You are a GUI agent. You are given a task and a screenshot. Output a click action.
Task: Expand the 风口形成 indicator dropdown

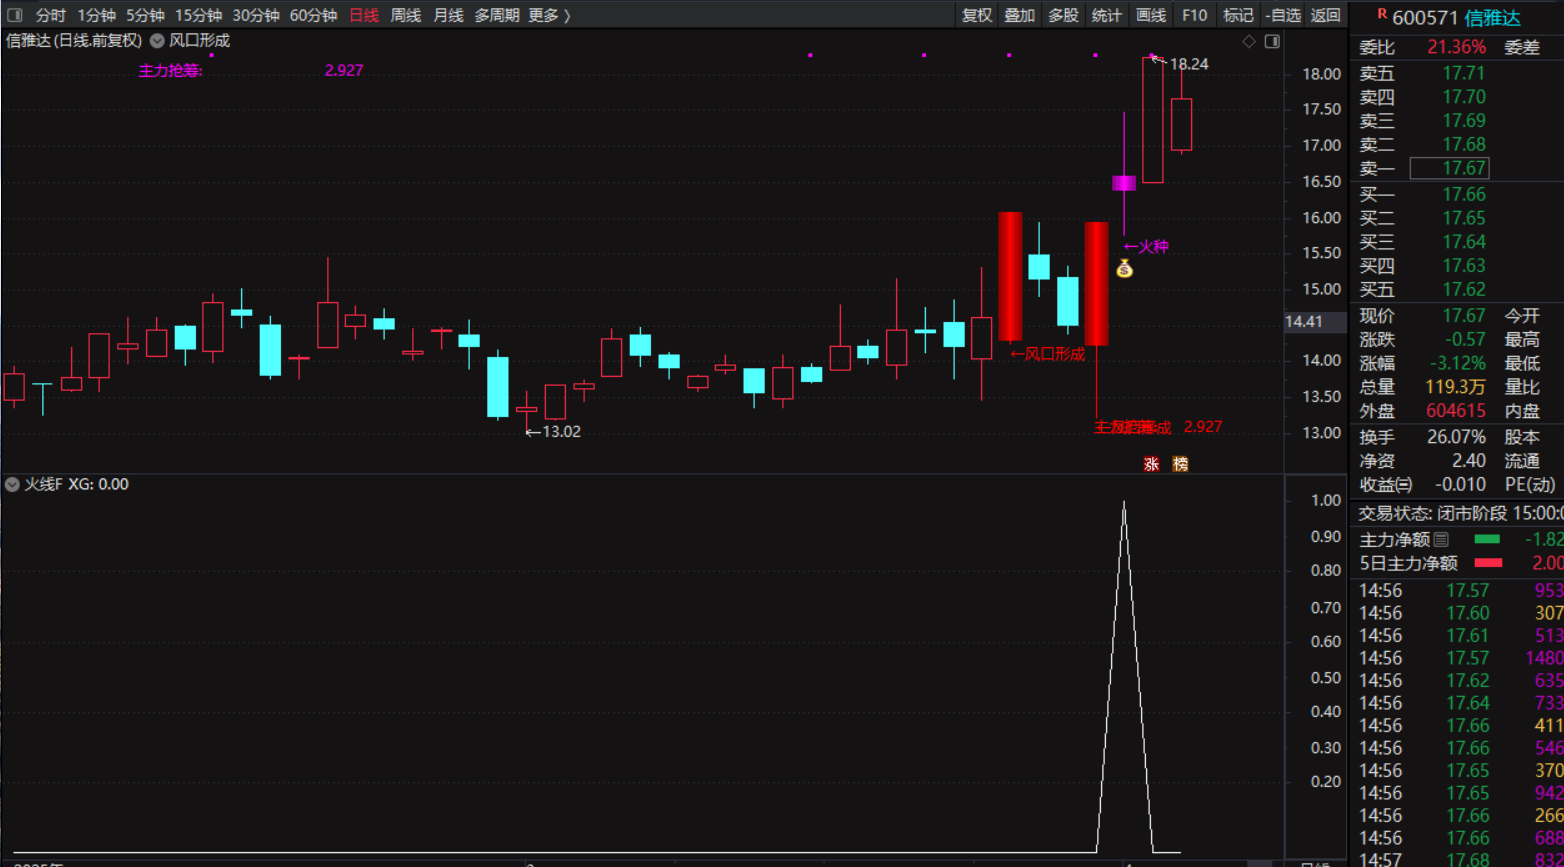[157, 41]
